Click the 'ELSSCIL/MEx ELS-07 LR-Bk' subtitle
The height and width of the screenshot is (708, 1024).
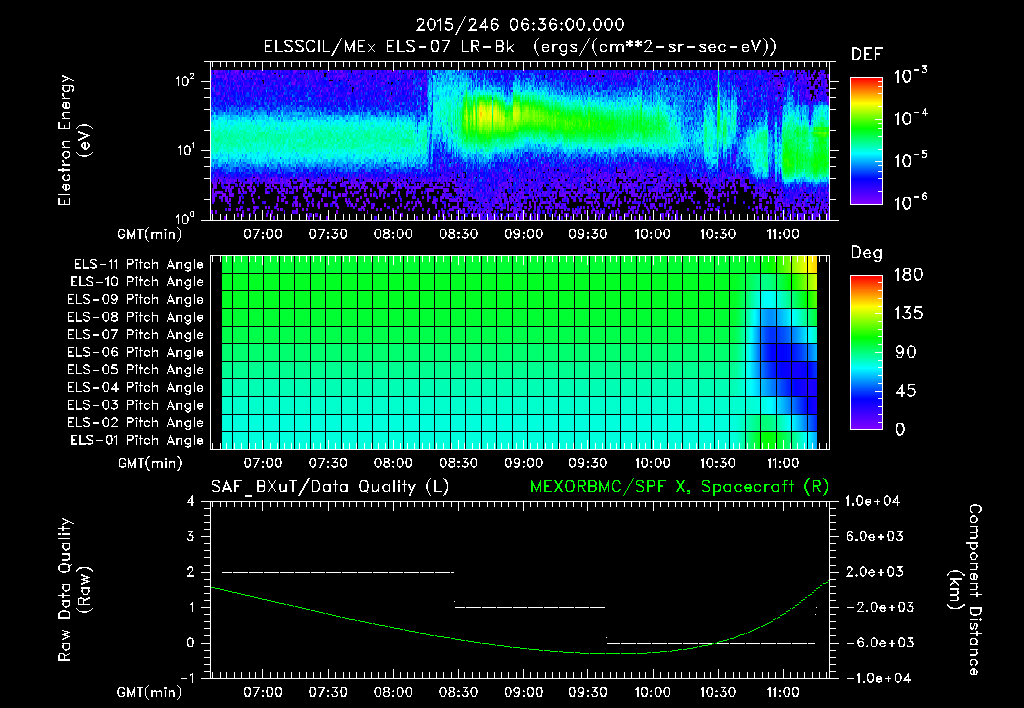pyautogui.click(x=389, y=46)
